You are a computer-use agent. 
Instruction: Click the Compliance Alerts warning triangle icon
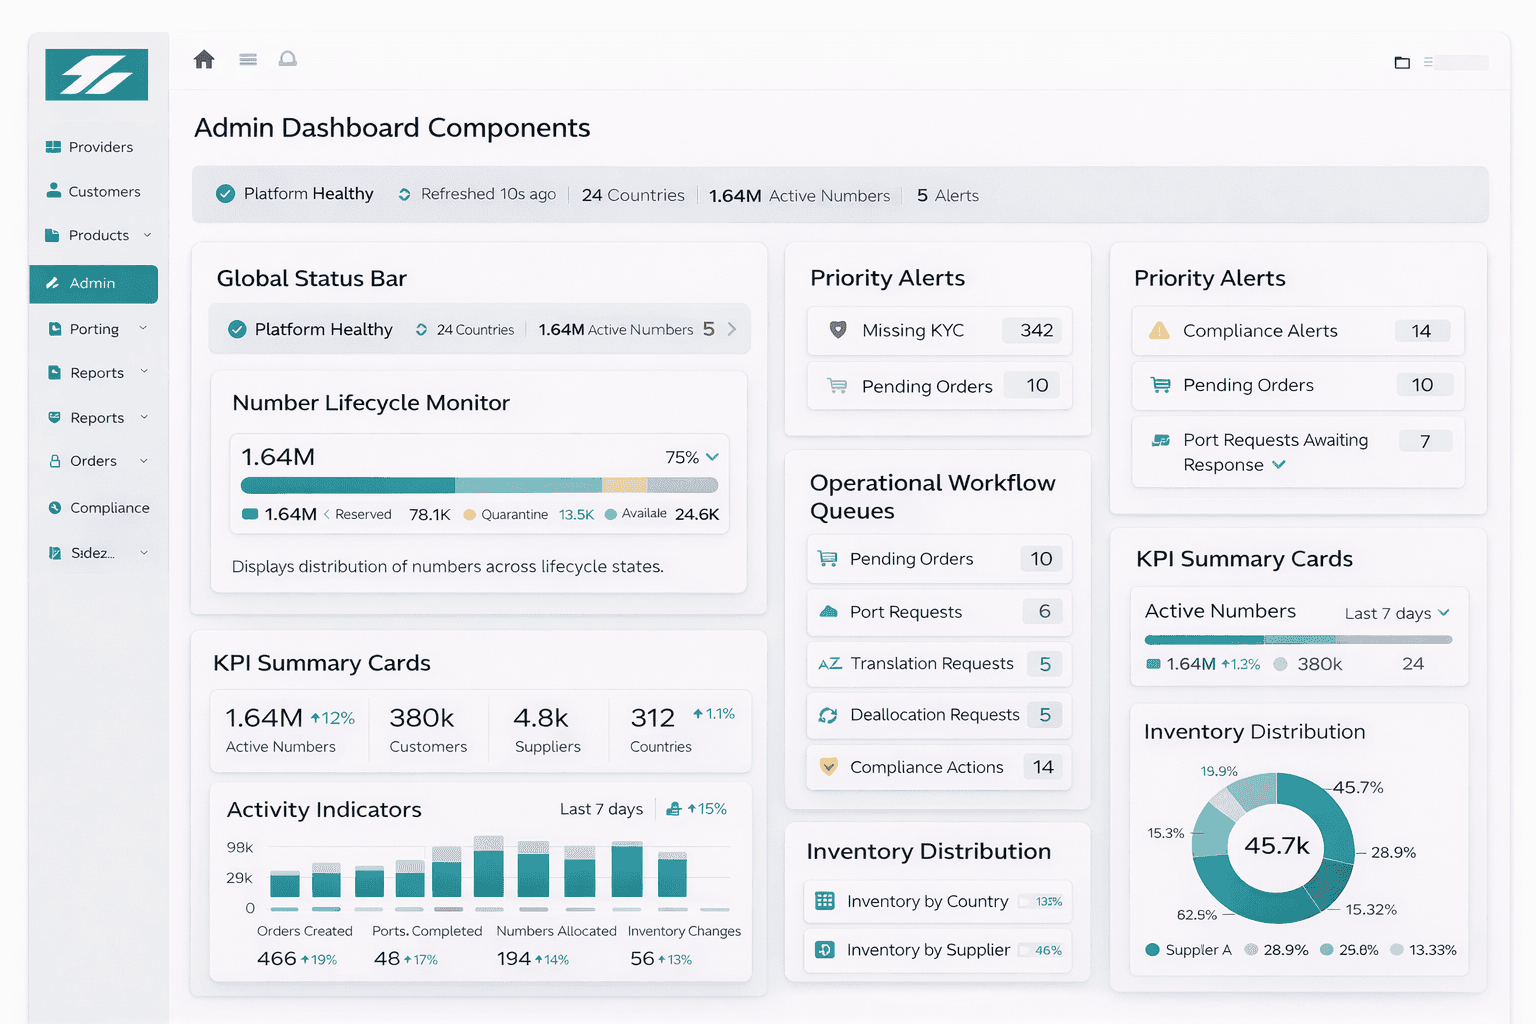tap(1159, 330)
